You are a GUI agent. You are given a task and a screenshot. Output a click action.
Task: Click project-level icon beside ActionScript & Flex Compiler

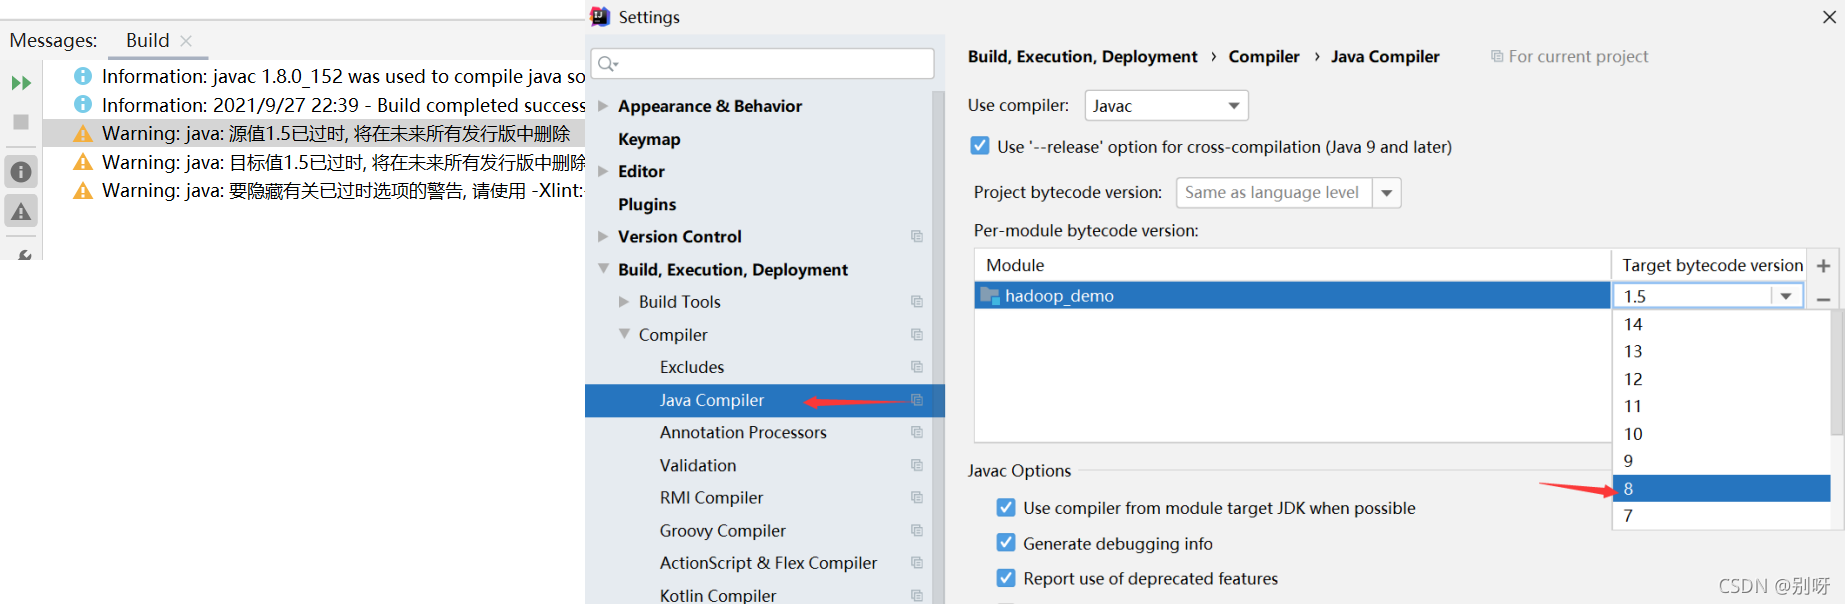click(x=917, y=563)
